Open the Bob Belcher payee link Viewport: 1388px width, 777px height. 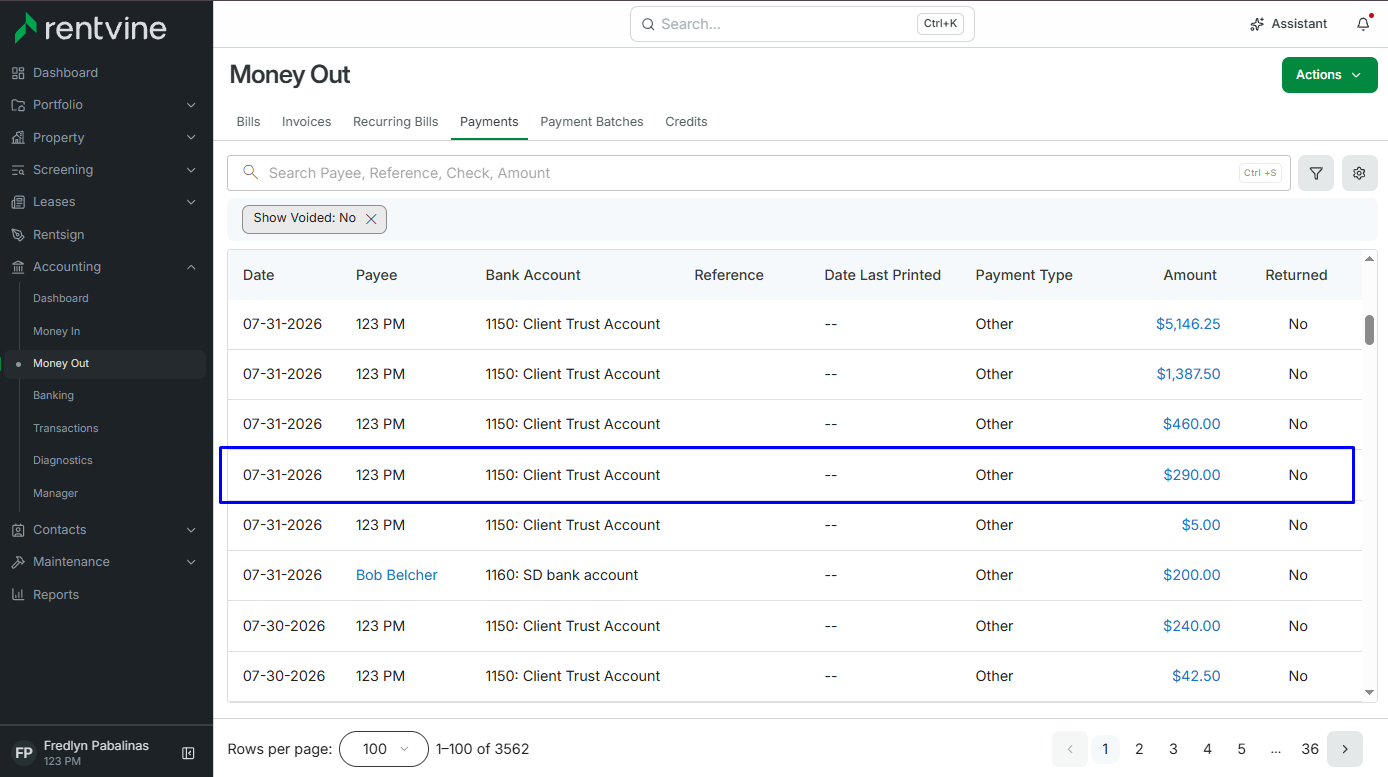tap(397, 575)
